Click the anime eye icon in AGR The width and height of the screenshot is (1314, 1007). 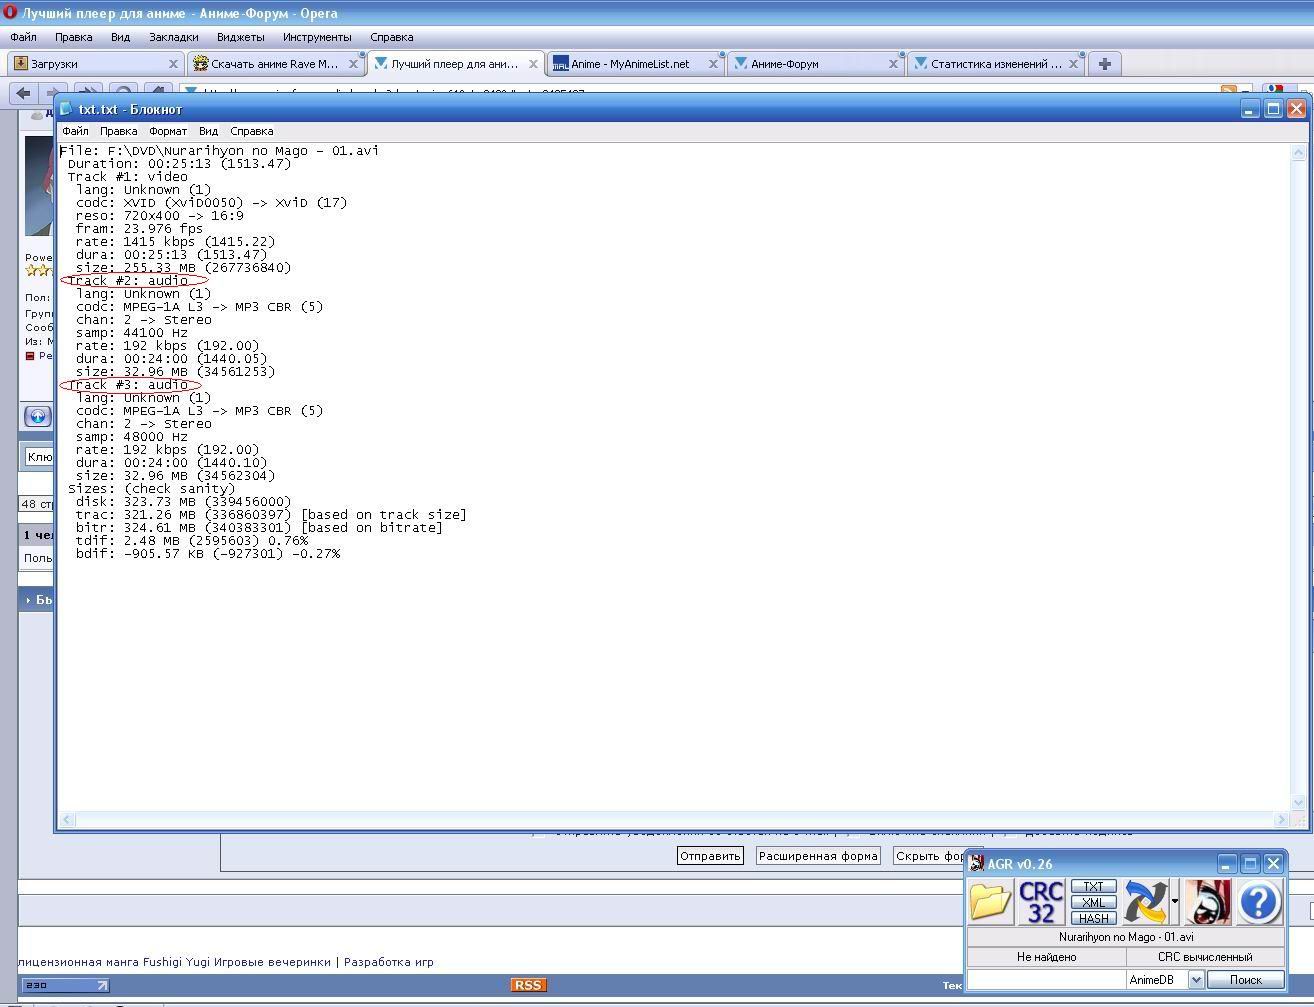1207,902
